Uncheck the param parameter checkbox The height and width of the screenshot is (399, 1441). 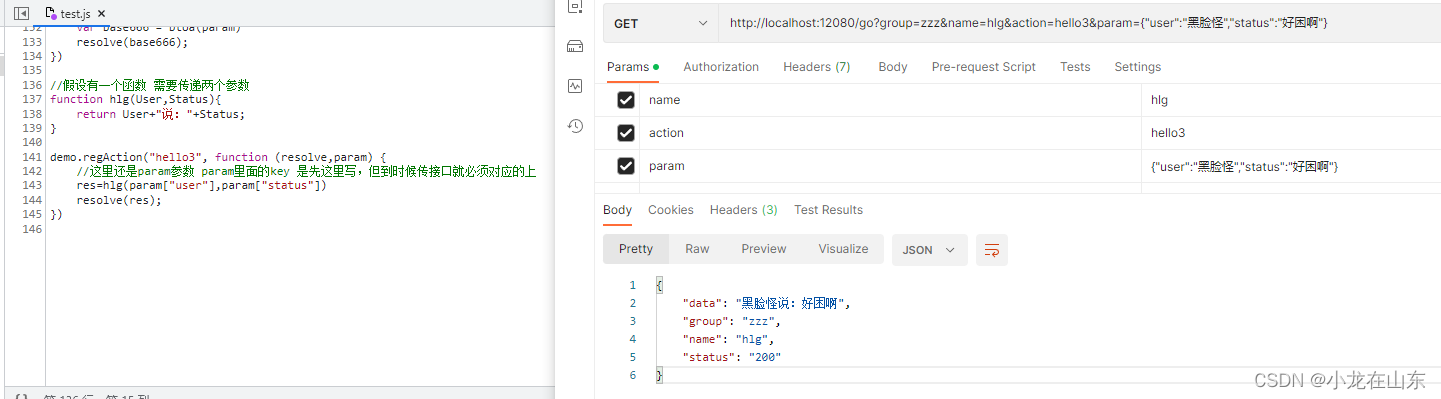coord(626,166)
